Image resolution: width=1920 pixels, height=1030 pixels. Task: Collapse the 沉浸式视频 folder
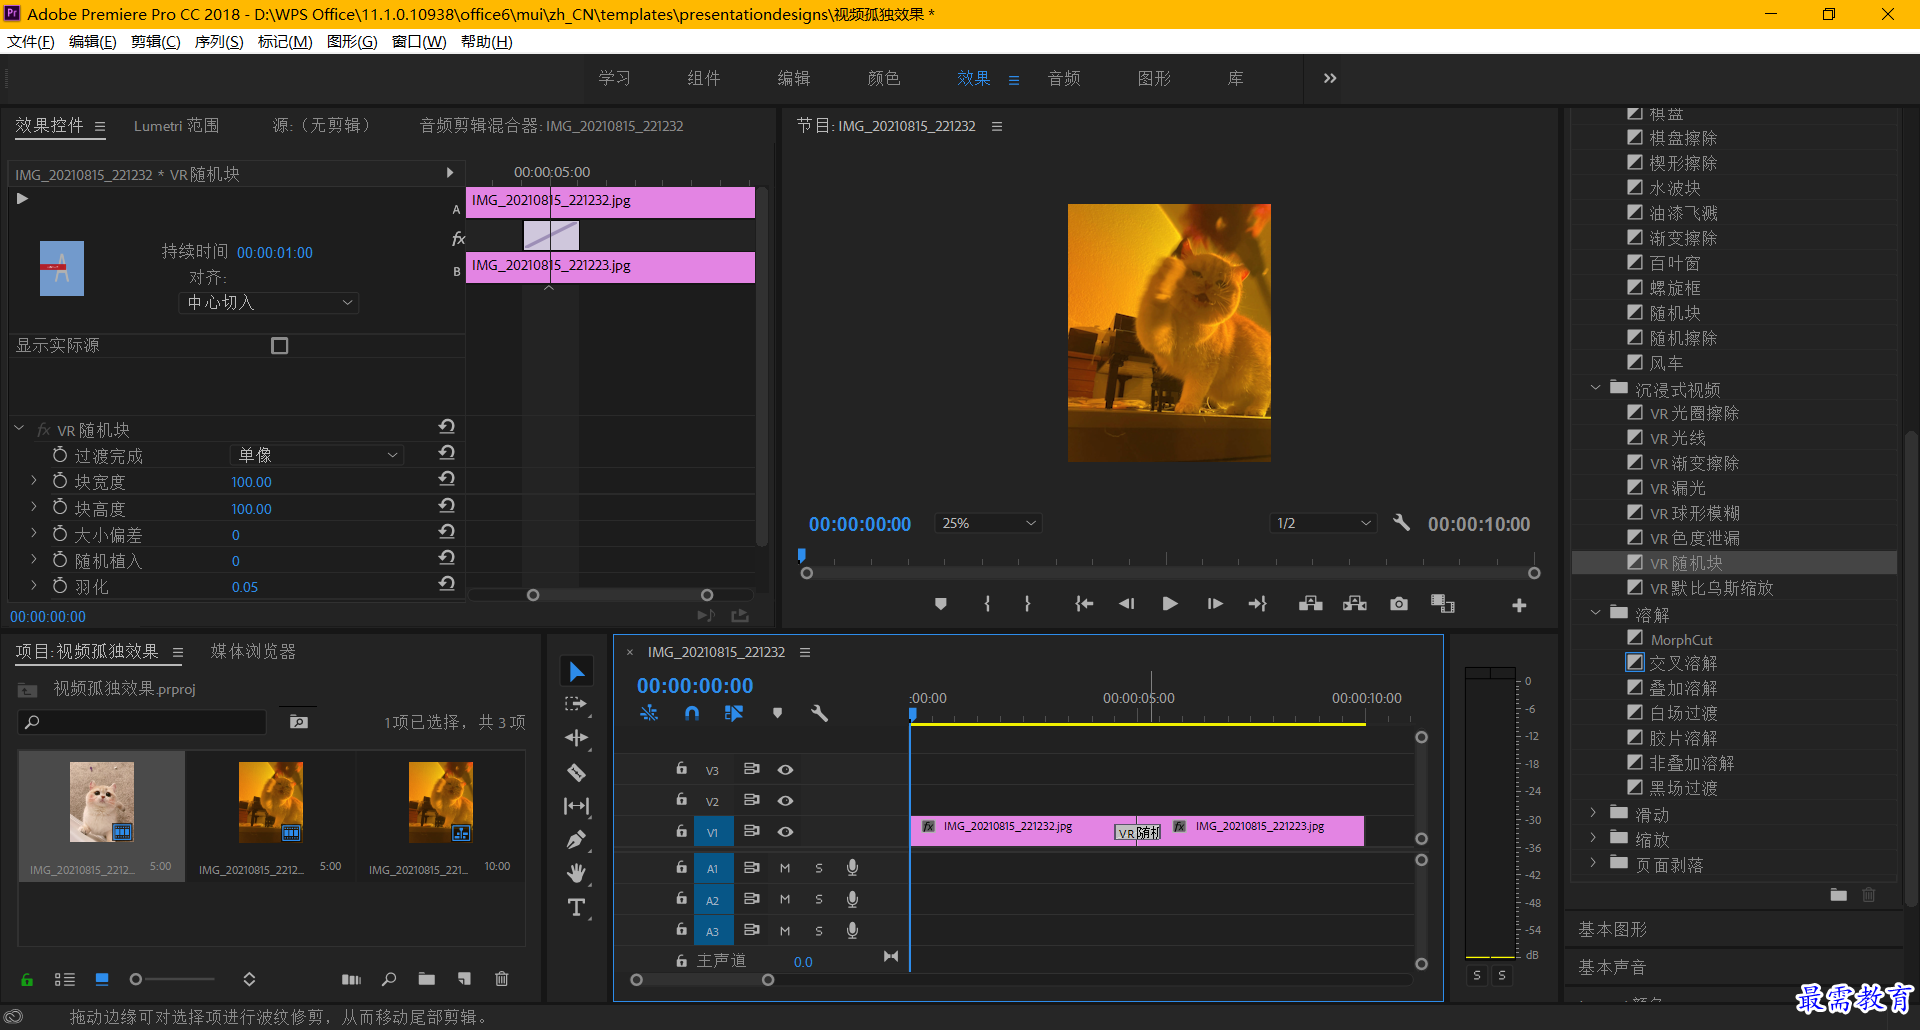tap(1595, 388)
